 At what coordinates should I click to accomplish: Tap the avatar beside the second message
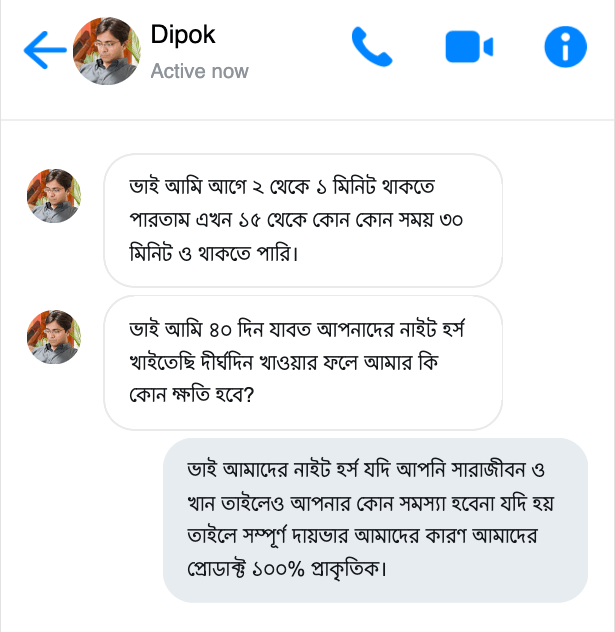54,337
